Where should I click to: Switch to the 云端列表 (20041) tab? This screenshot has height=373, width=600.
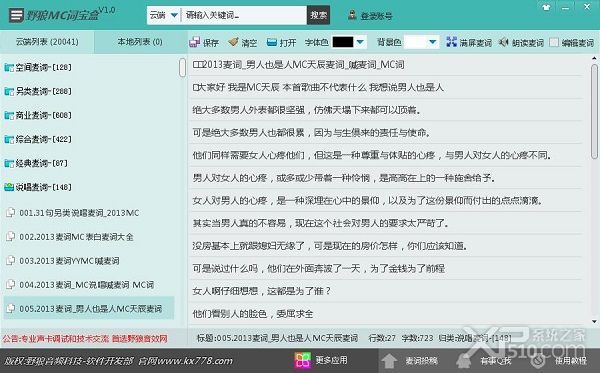[x=47, y=42]
